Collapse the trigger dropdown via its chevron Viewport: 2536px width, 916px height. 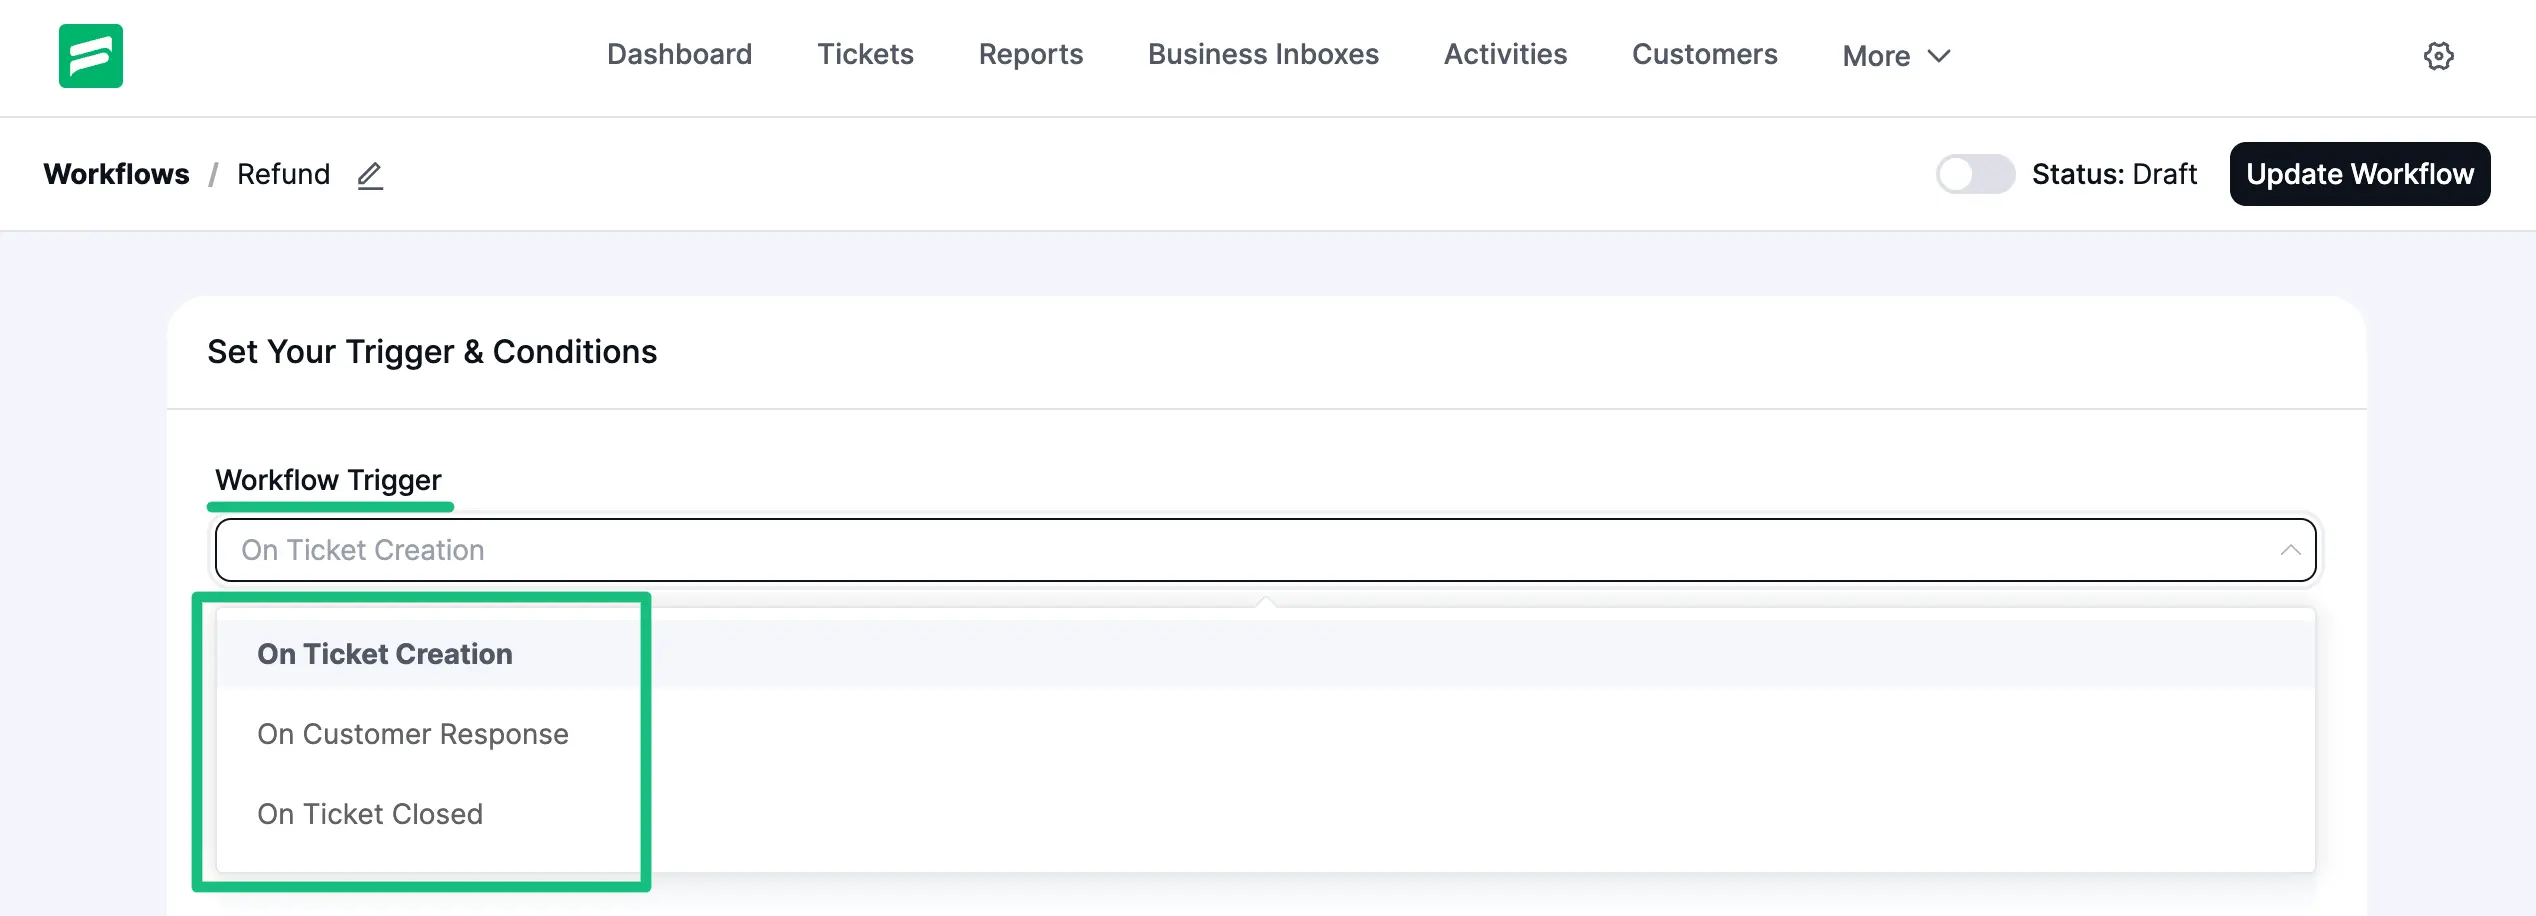coord(2290,550)
